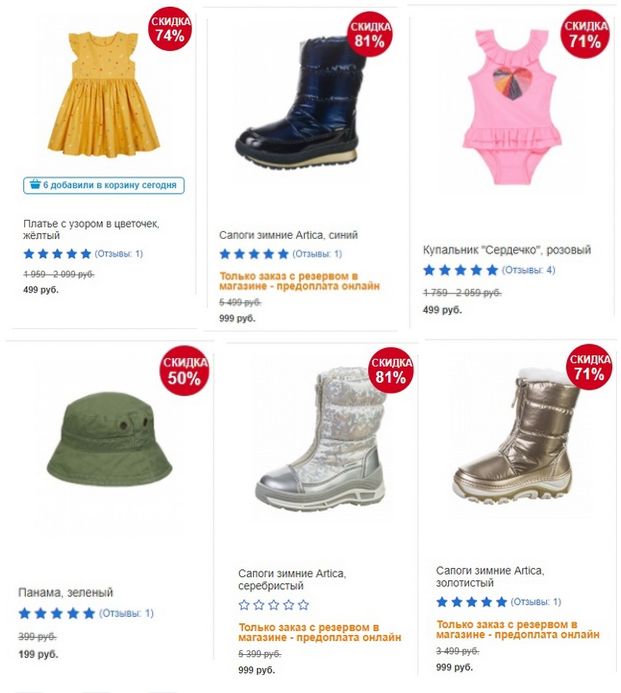Open "Сапоги зимние Artica, синий" product title
The image size is (621, 693).
point(288,235)
